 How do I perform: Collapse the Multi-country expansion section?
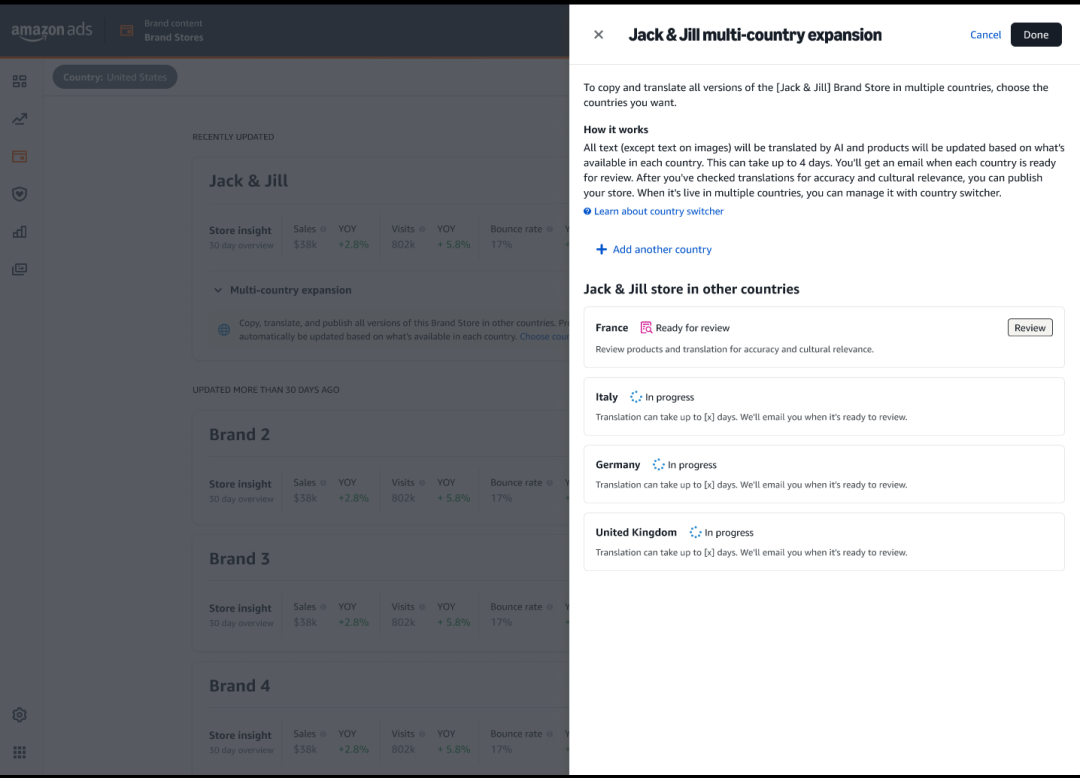click(x=218, y=290)
